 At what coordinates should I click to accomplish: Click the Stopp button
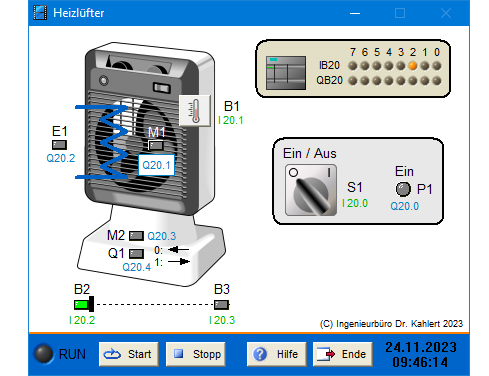196,354
